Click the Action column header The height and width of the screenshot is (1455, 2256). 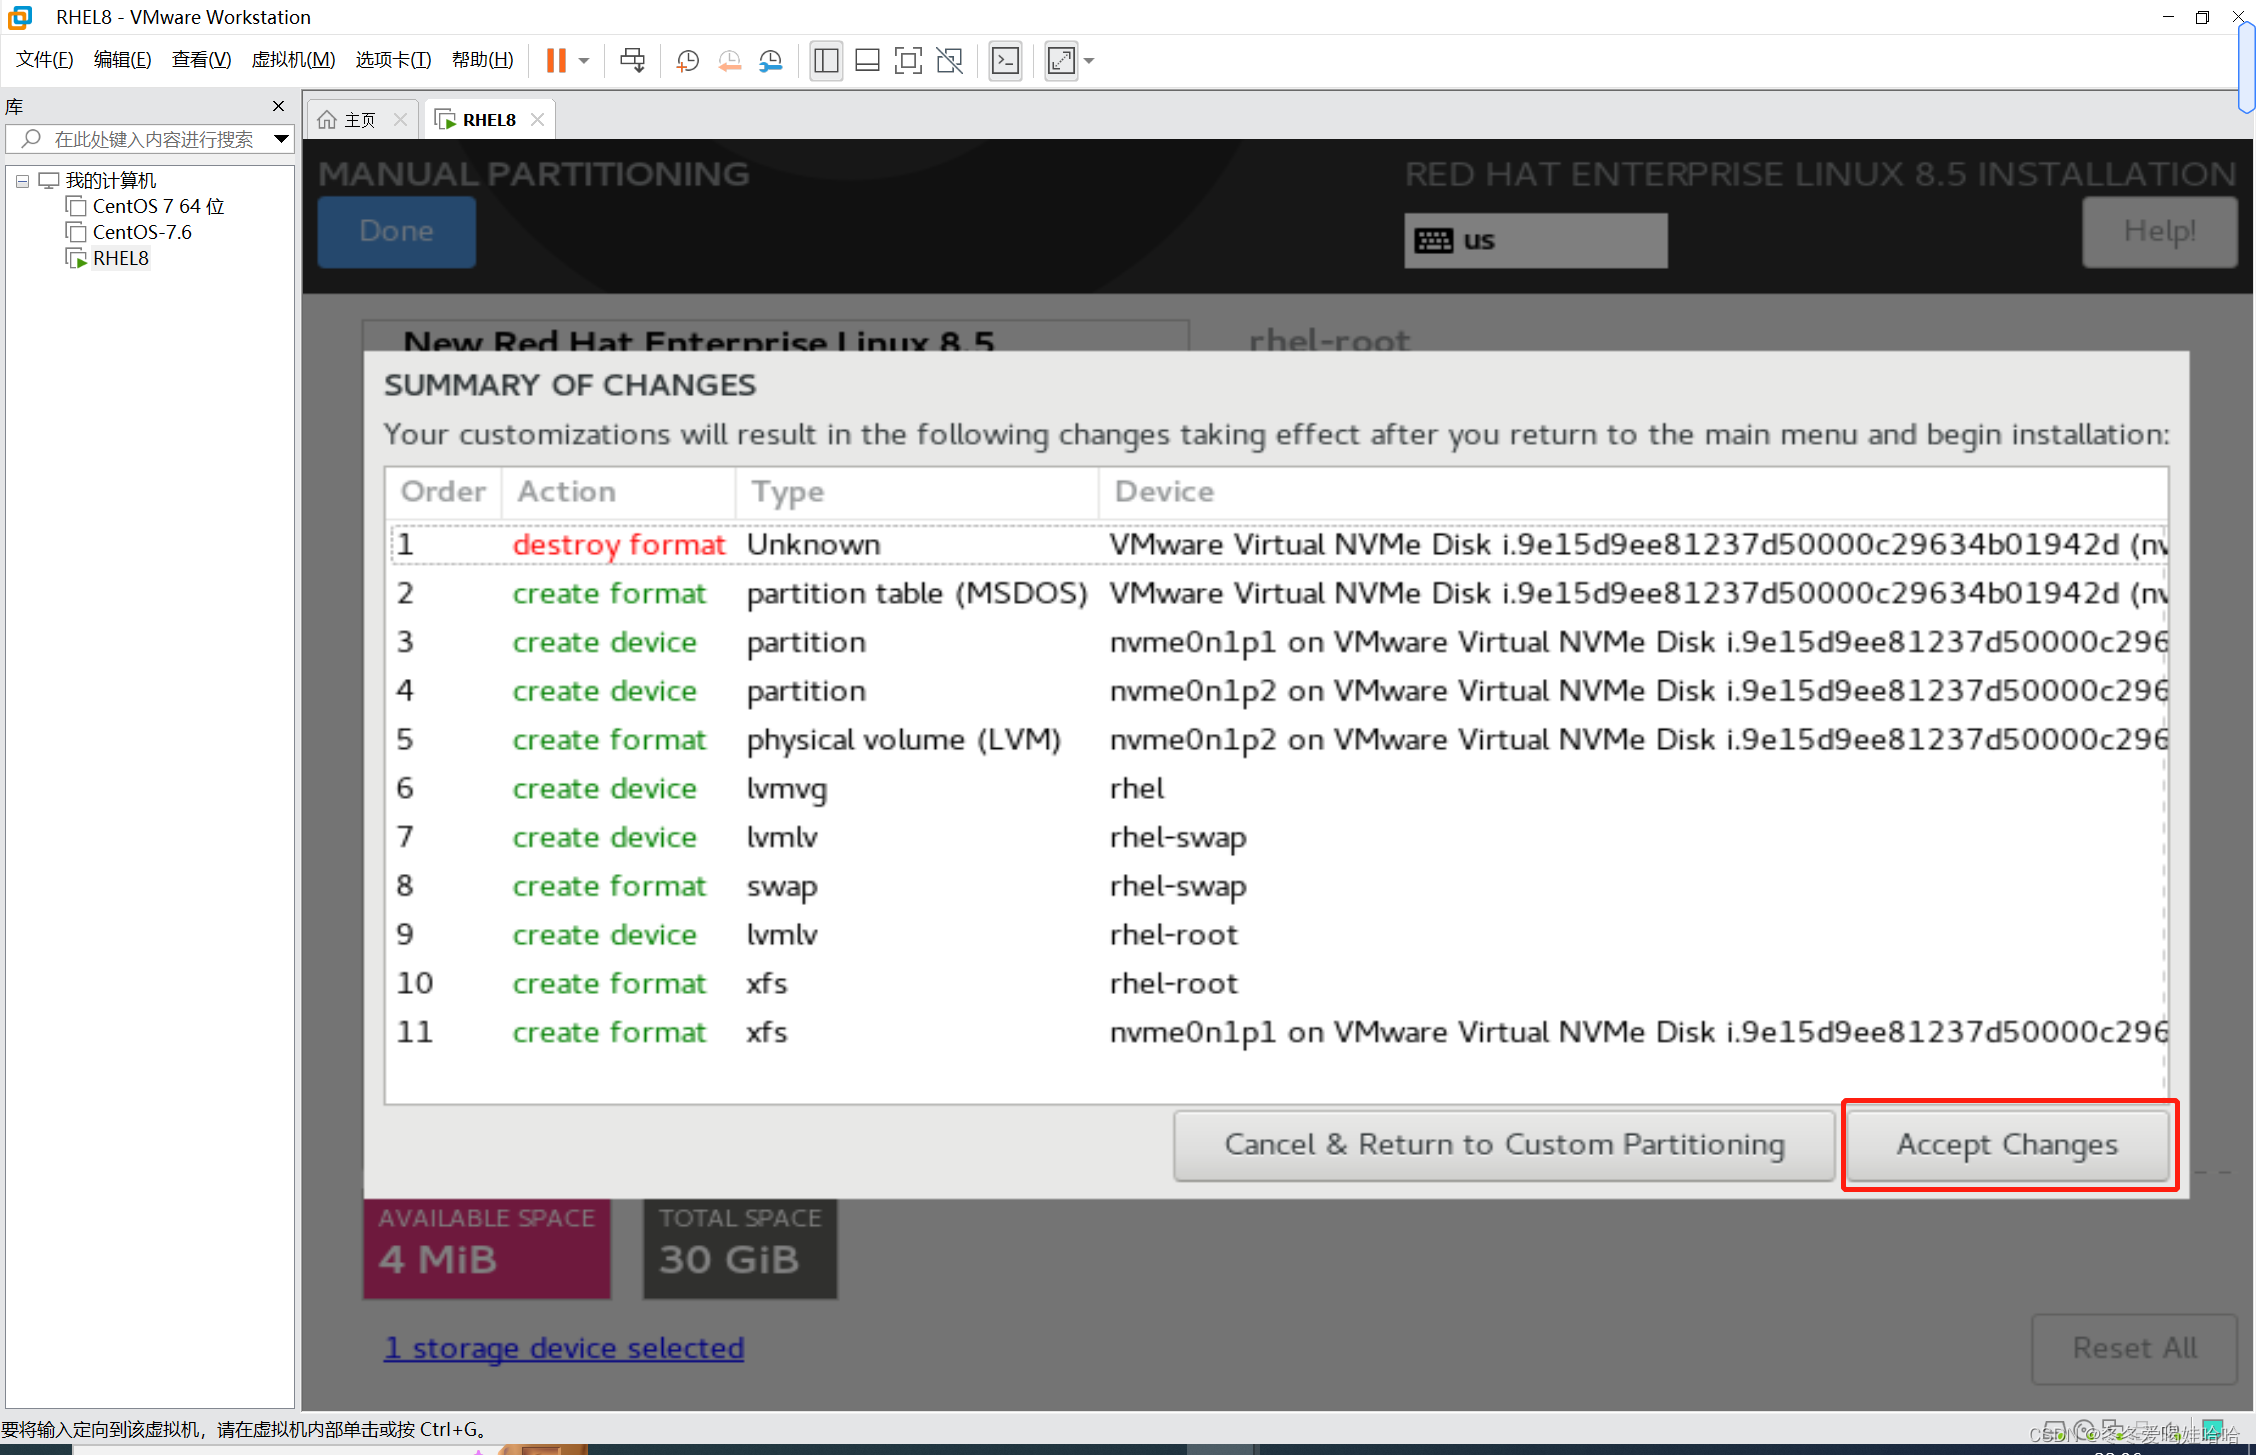[619, 492]
